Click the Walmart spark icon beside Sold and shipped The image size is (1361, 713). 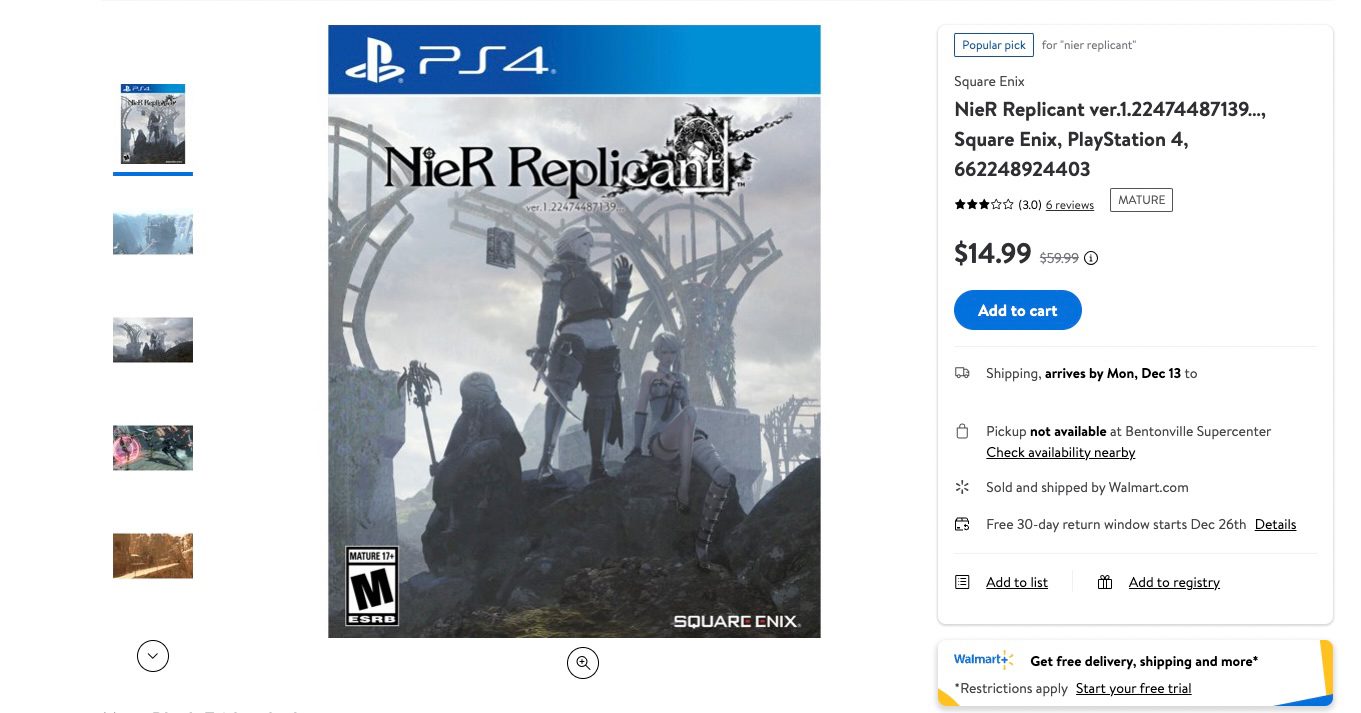tap(962, 487)
